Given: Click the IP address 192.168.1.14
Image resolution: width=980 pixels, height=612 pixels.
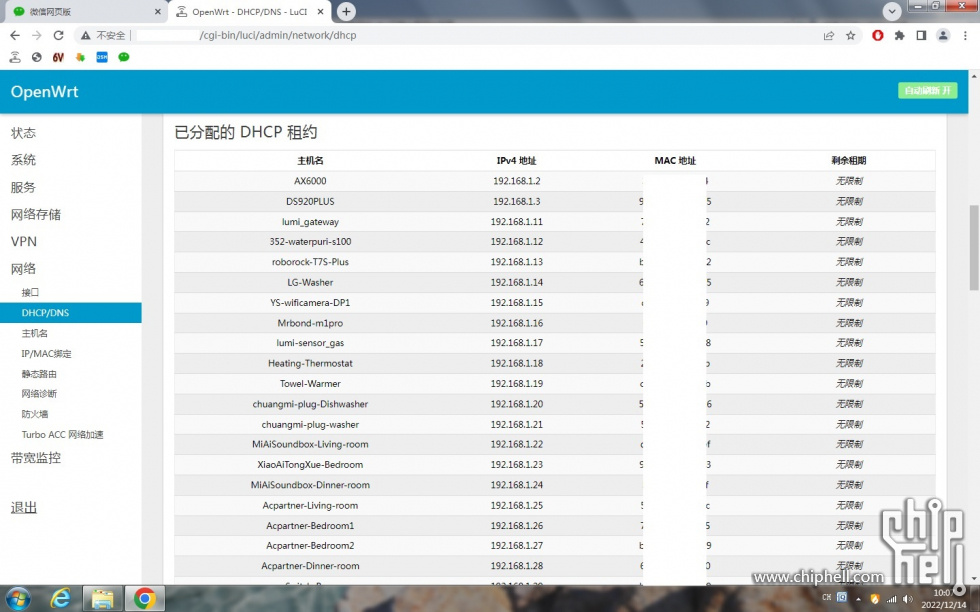Looking at the screenshot, I should pyautogui.click(x=517, y=283).
